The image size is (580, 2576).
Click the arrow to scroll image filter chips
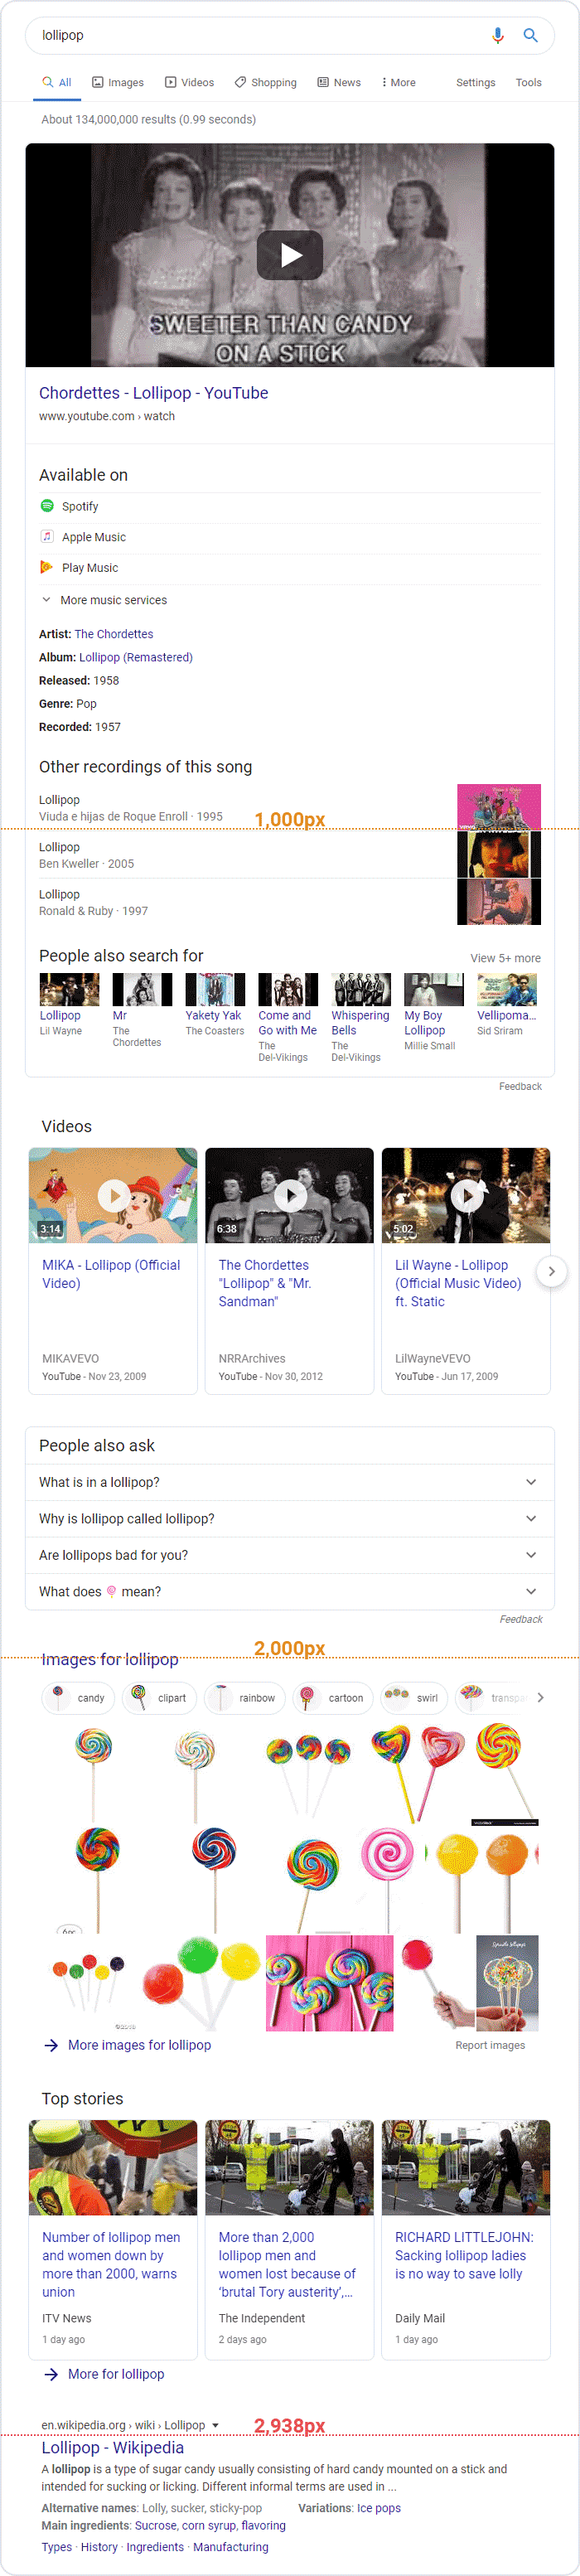[x=539, y=1697]
